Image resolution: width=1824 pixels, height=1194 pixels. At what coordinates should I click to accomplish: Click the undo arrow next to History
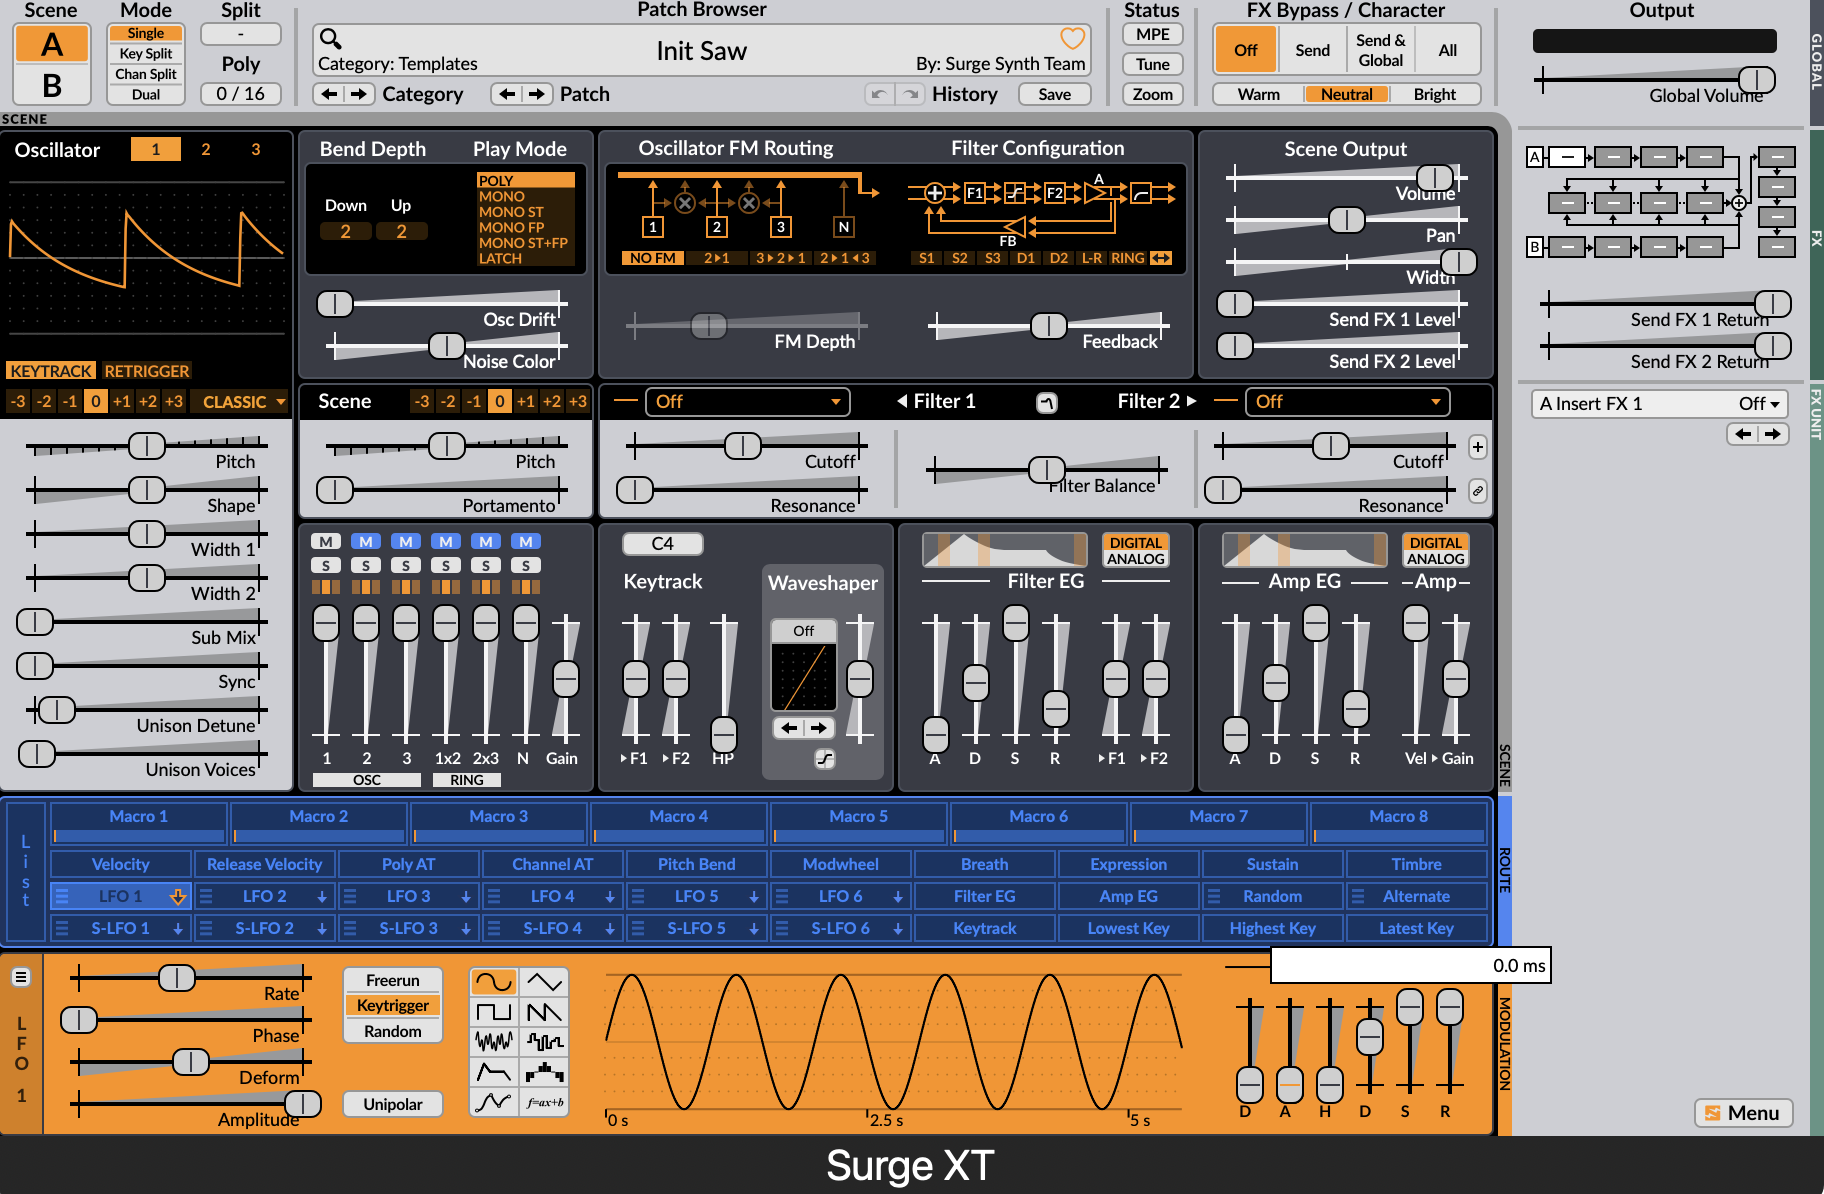tap(877, 93)
